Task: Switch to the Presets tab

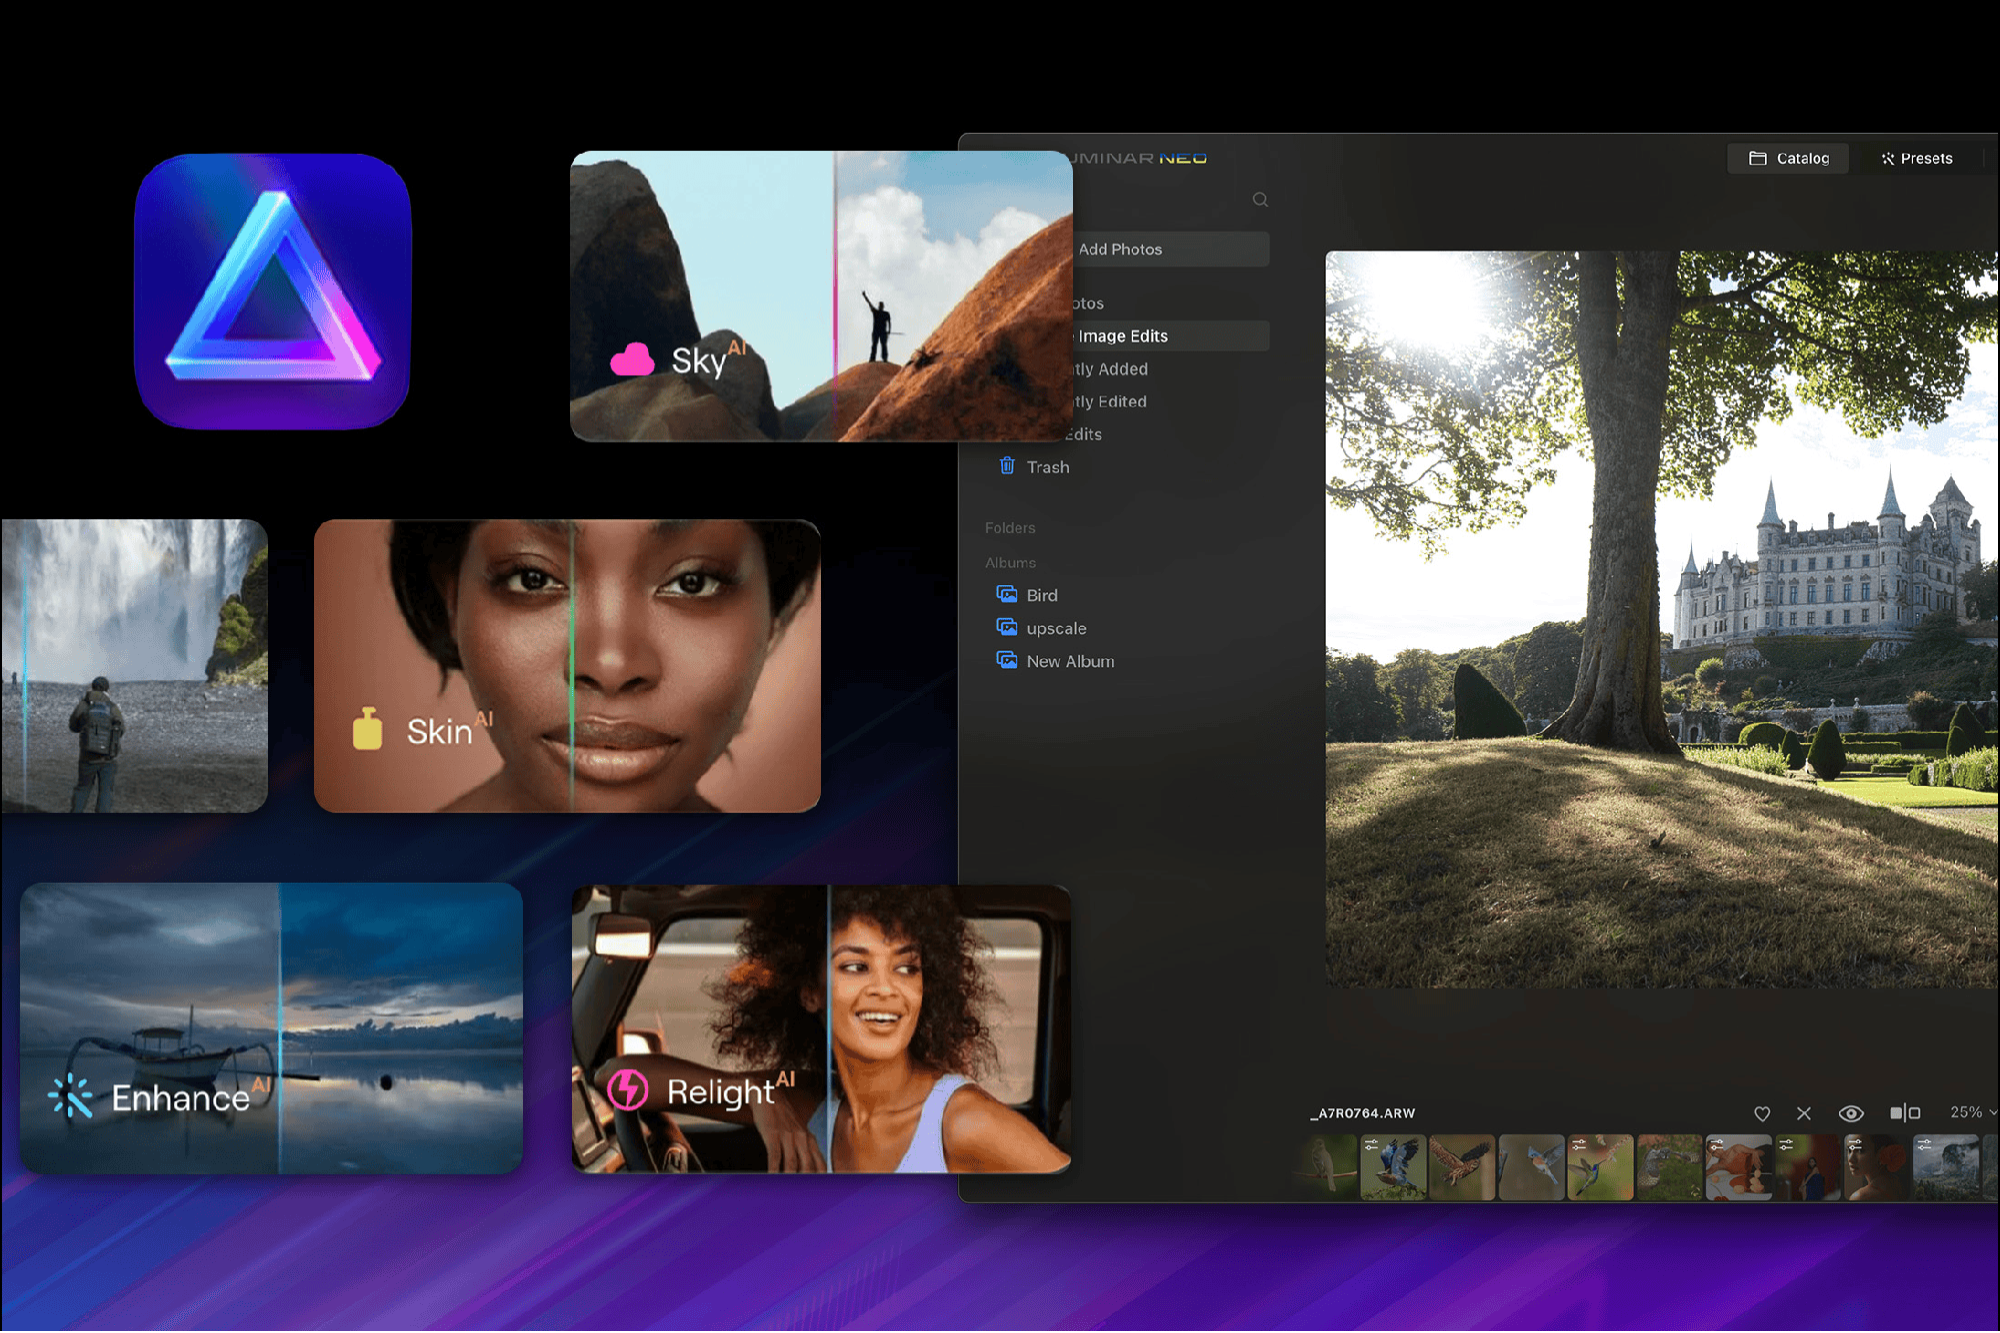Action: [1917, 158]
